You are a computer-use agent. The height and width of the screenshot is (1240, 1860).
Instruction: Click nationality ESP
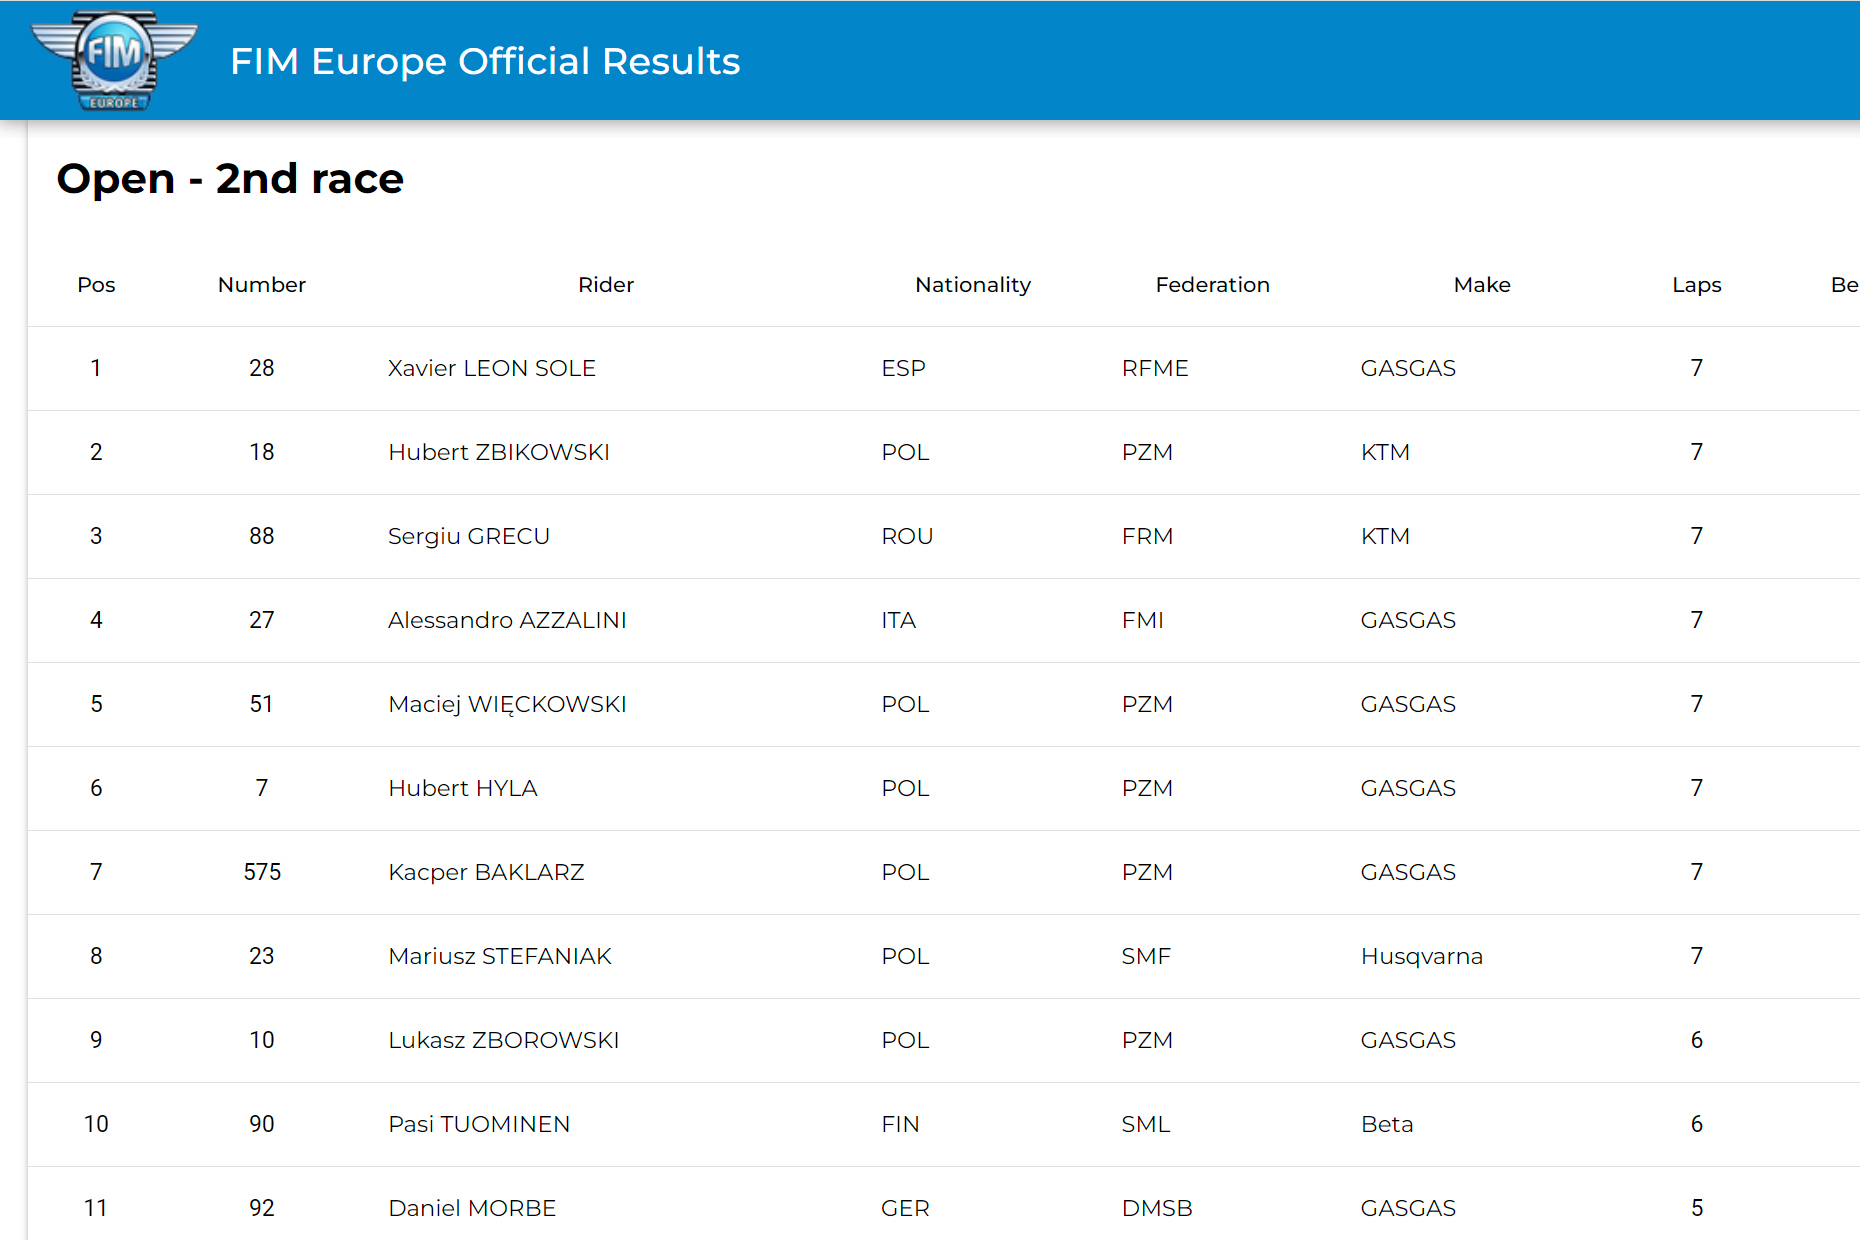coord(904,368)
